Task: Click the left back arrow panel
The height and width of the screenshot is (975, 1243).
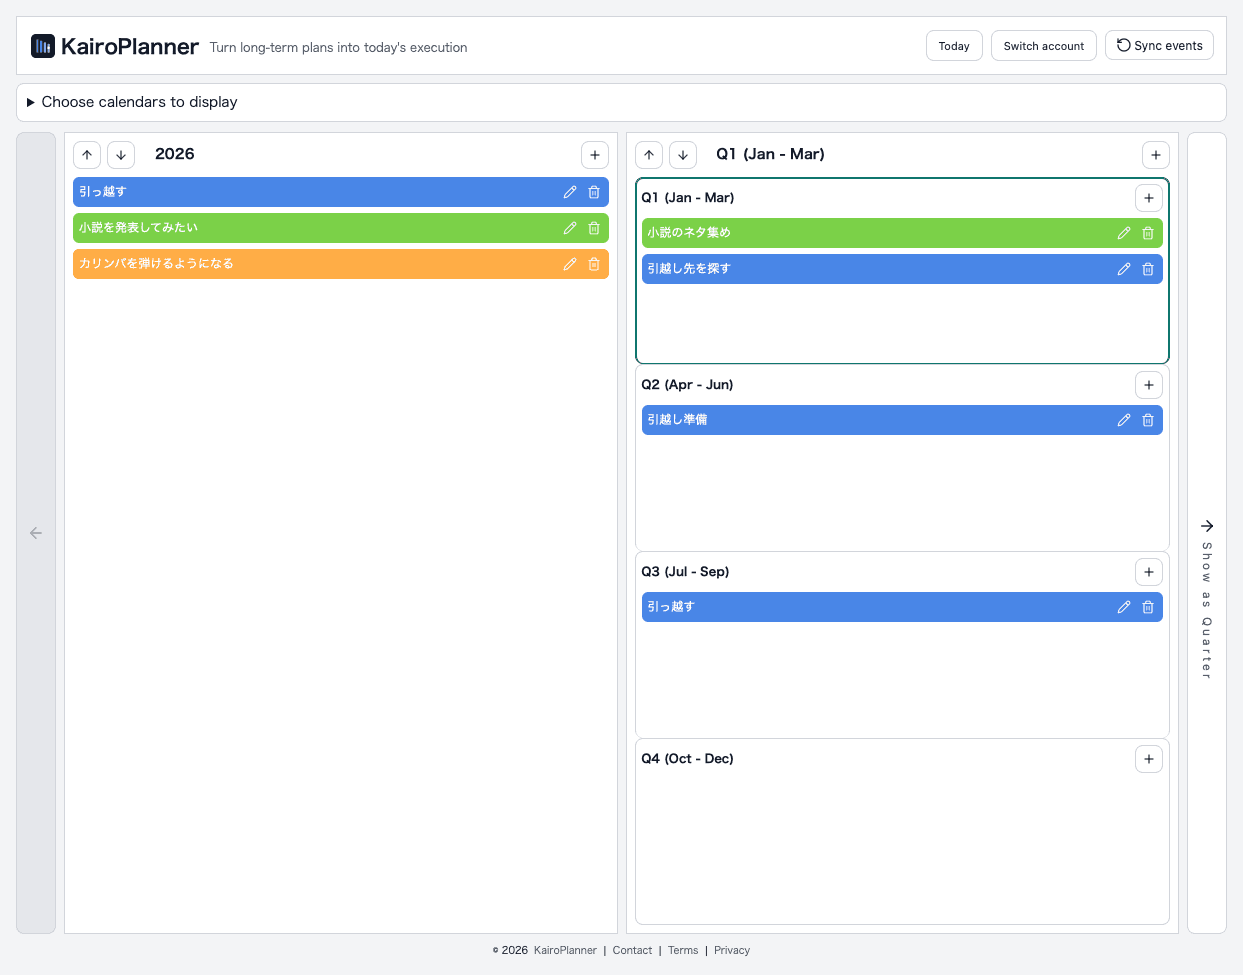Action: point(36,533)
